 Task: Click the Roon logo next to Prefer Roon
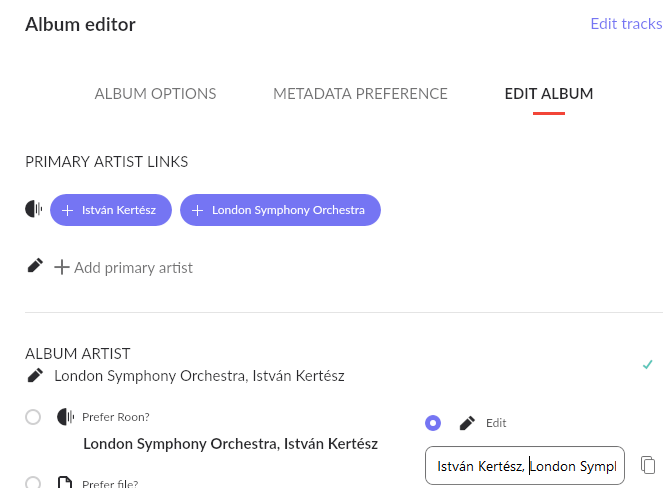pos(65,417)
